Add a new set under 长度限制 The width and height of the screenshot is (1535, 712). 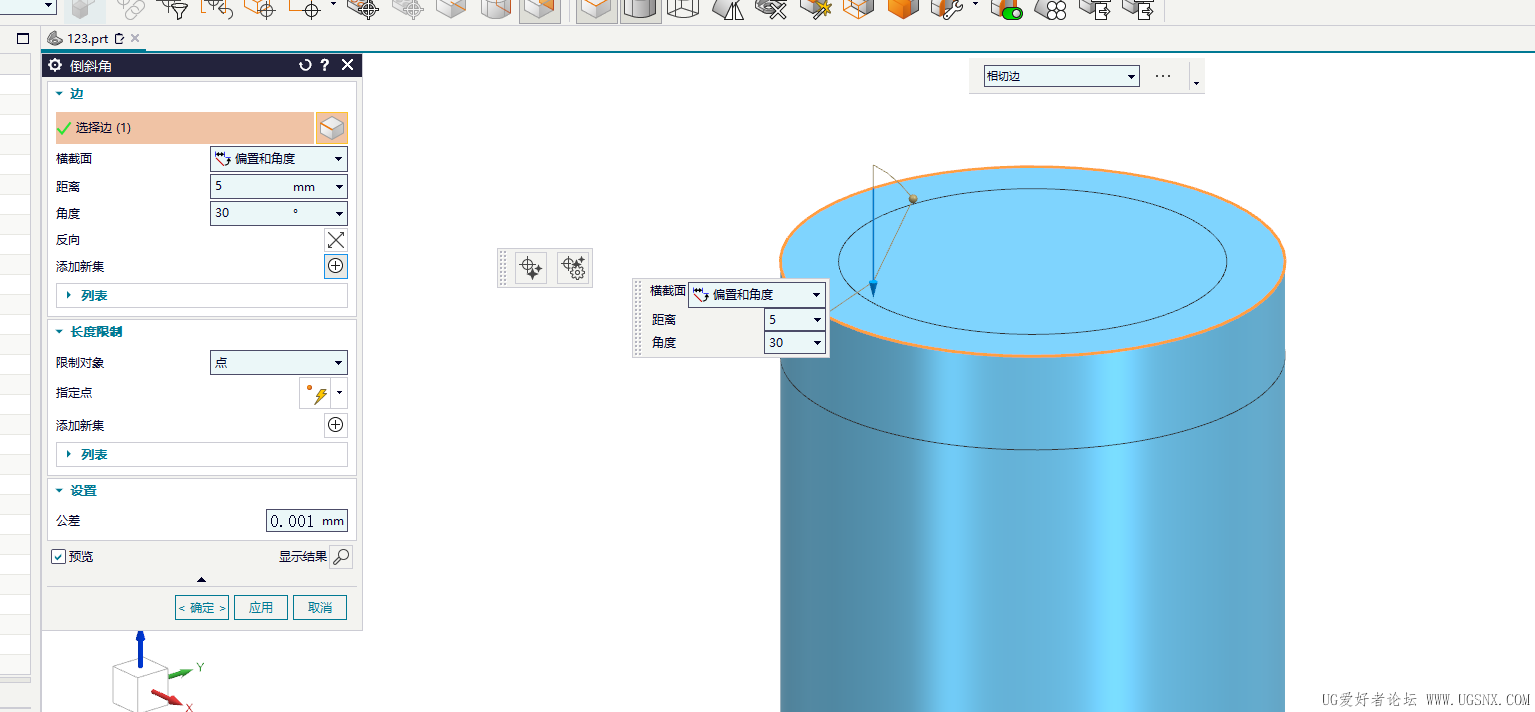tap(336, 425)
